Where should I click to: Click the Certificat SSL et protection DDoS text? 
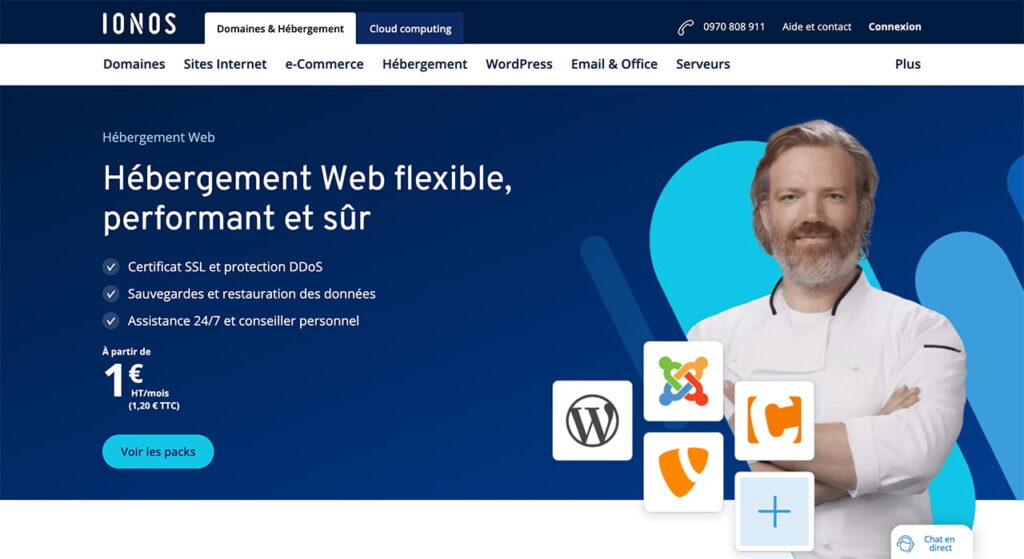(x=225, y=266)
